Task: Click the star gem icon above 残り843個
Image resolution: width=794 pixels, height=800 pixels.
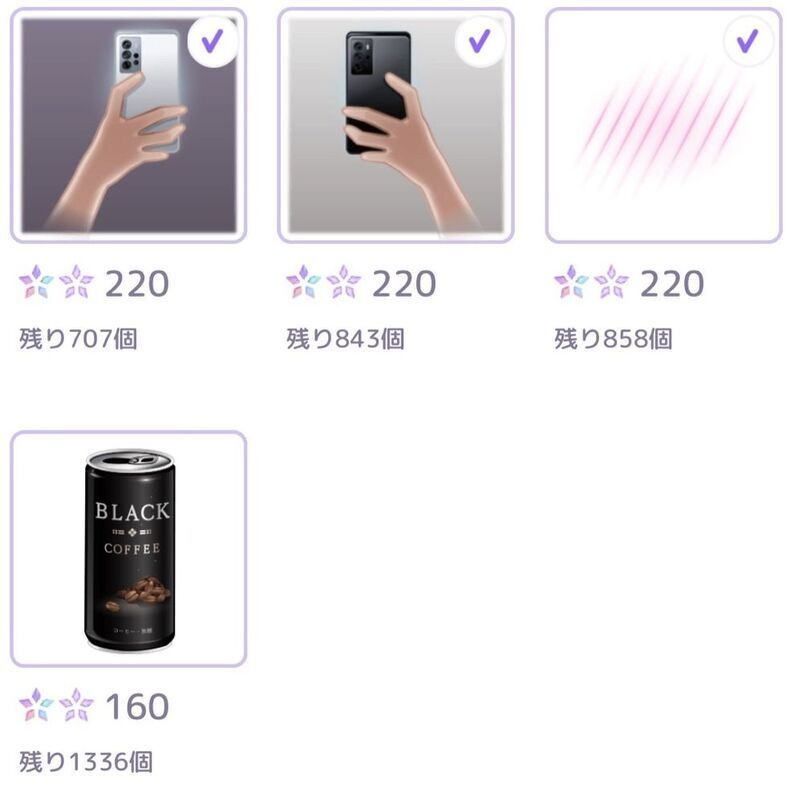Action: pos(323,283)
